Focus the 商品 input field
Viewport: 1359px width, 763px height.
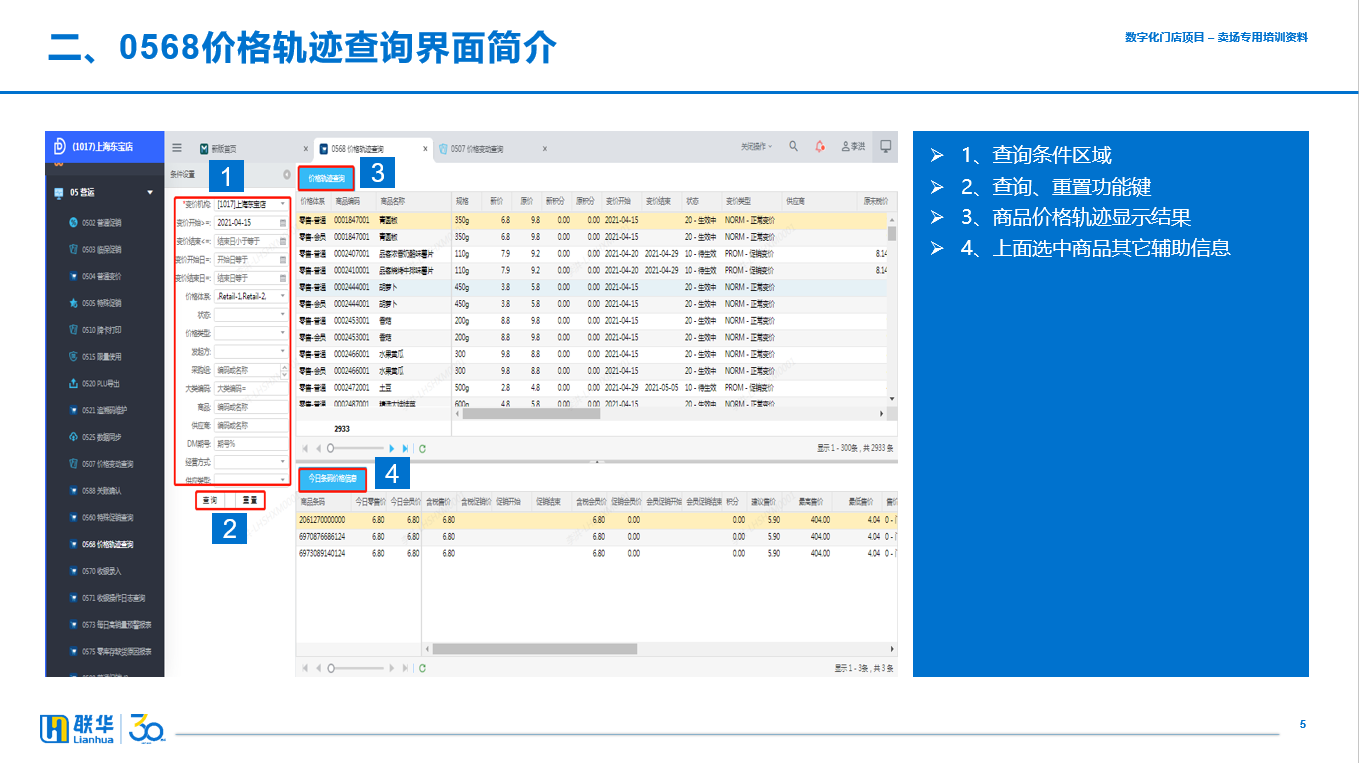(x=251, y=407)
